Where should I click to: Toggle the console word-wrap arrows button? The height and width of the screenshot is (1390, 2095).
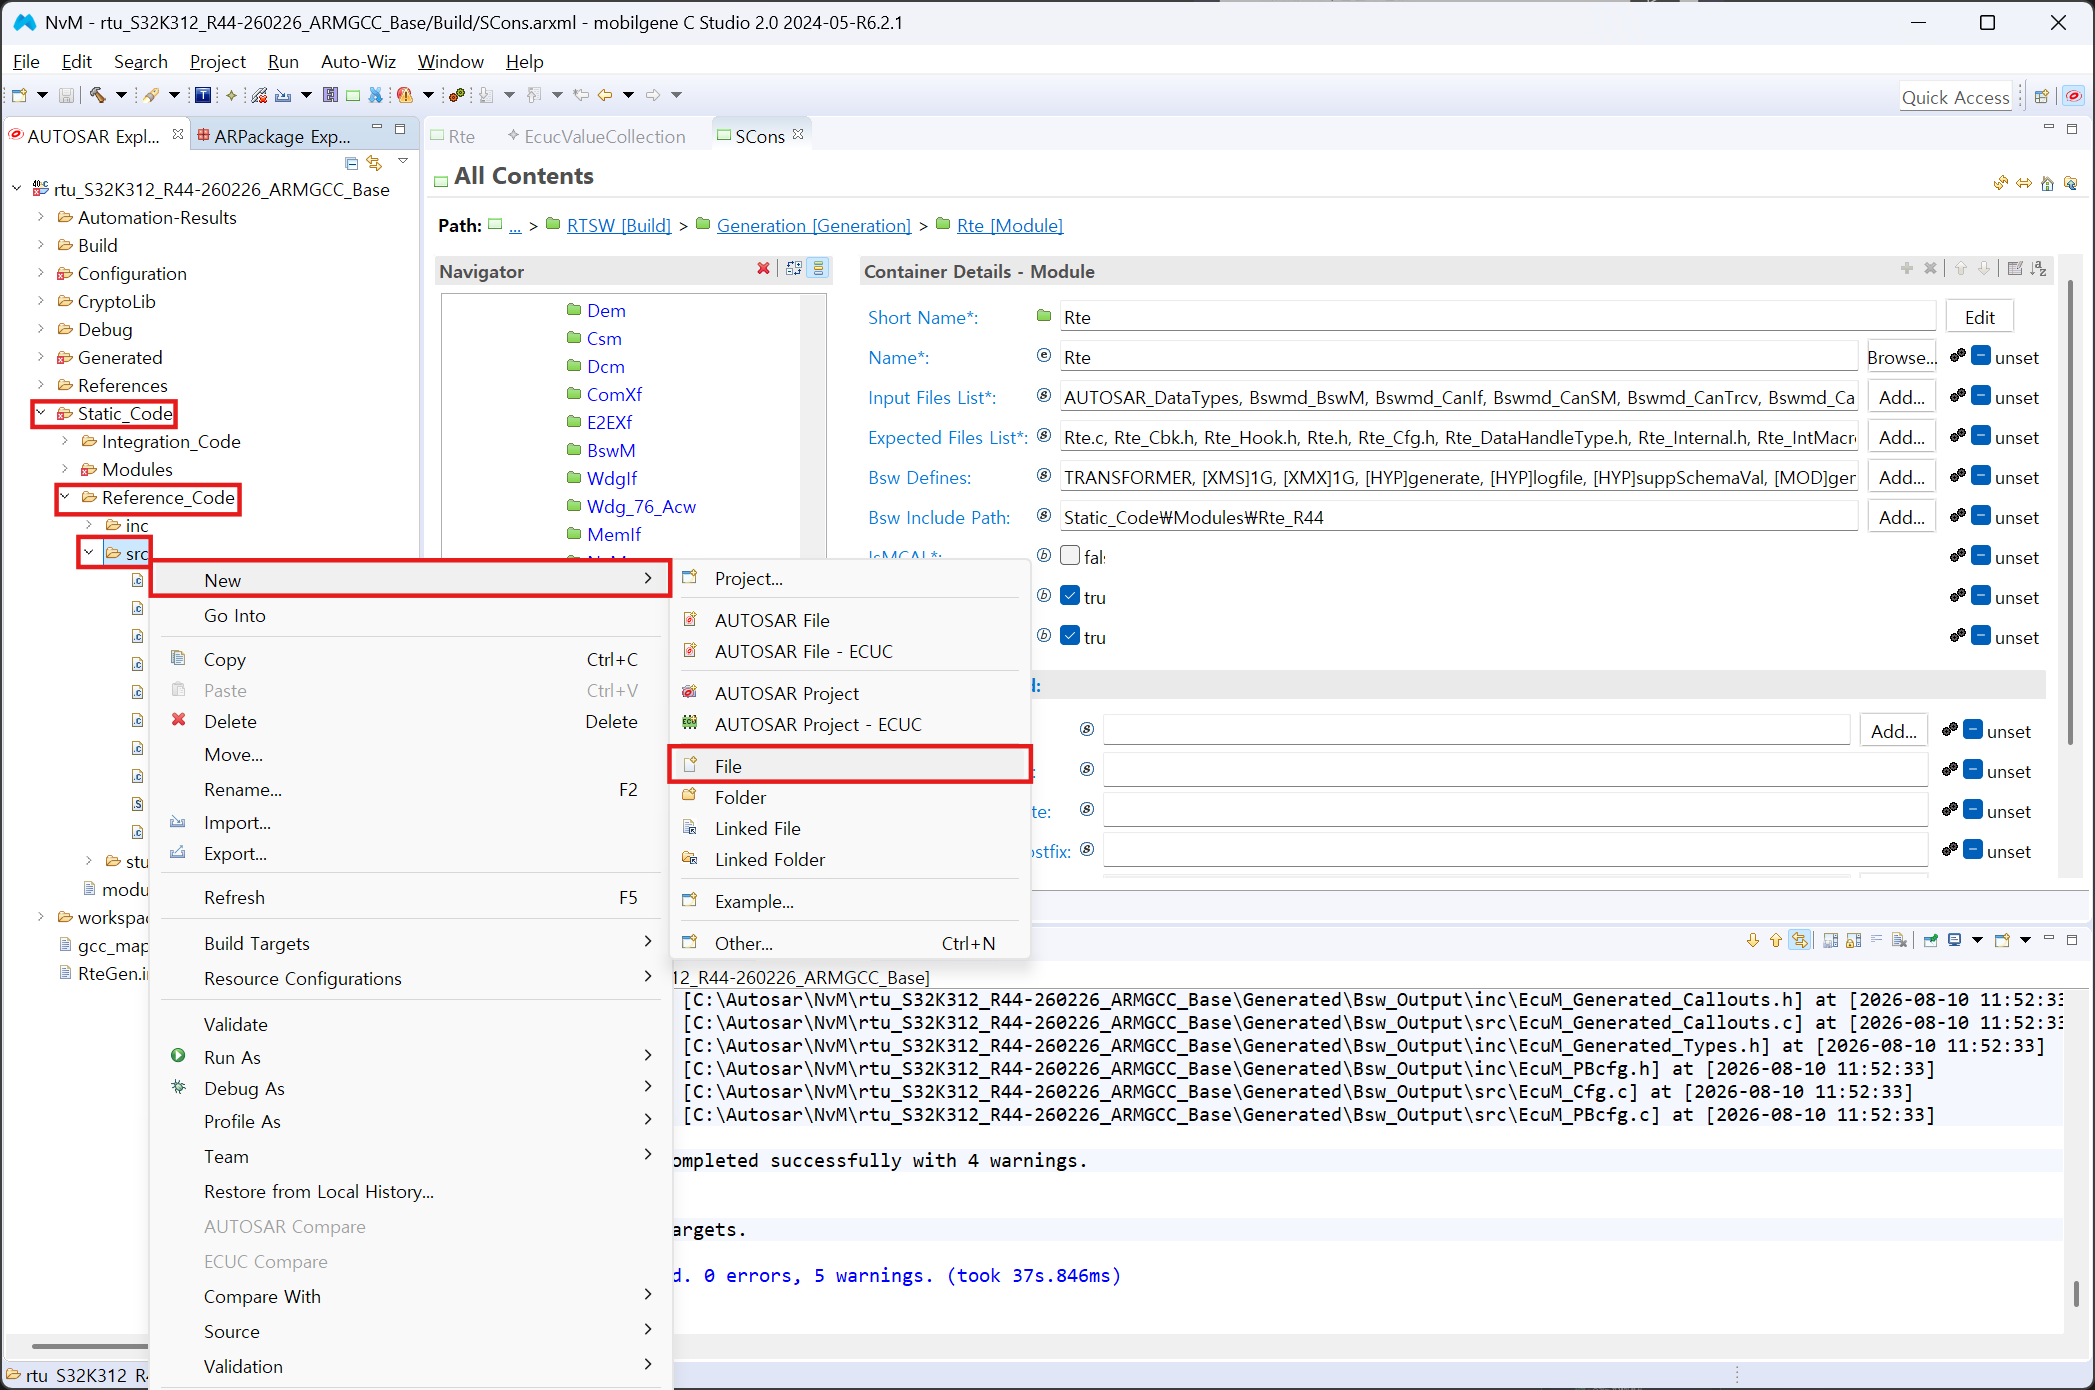coord(1800,940)
